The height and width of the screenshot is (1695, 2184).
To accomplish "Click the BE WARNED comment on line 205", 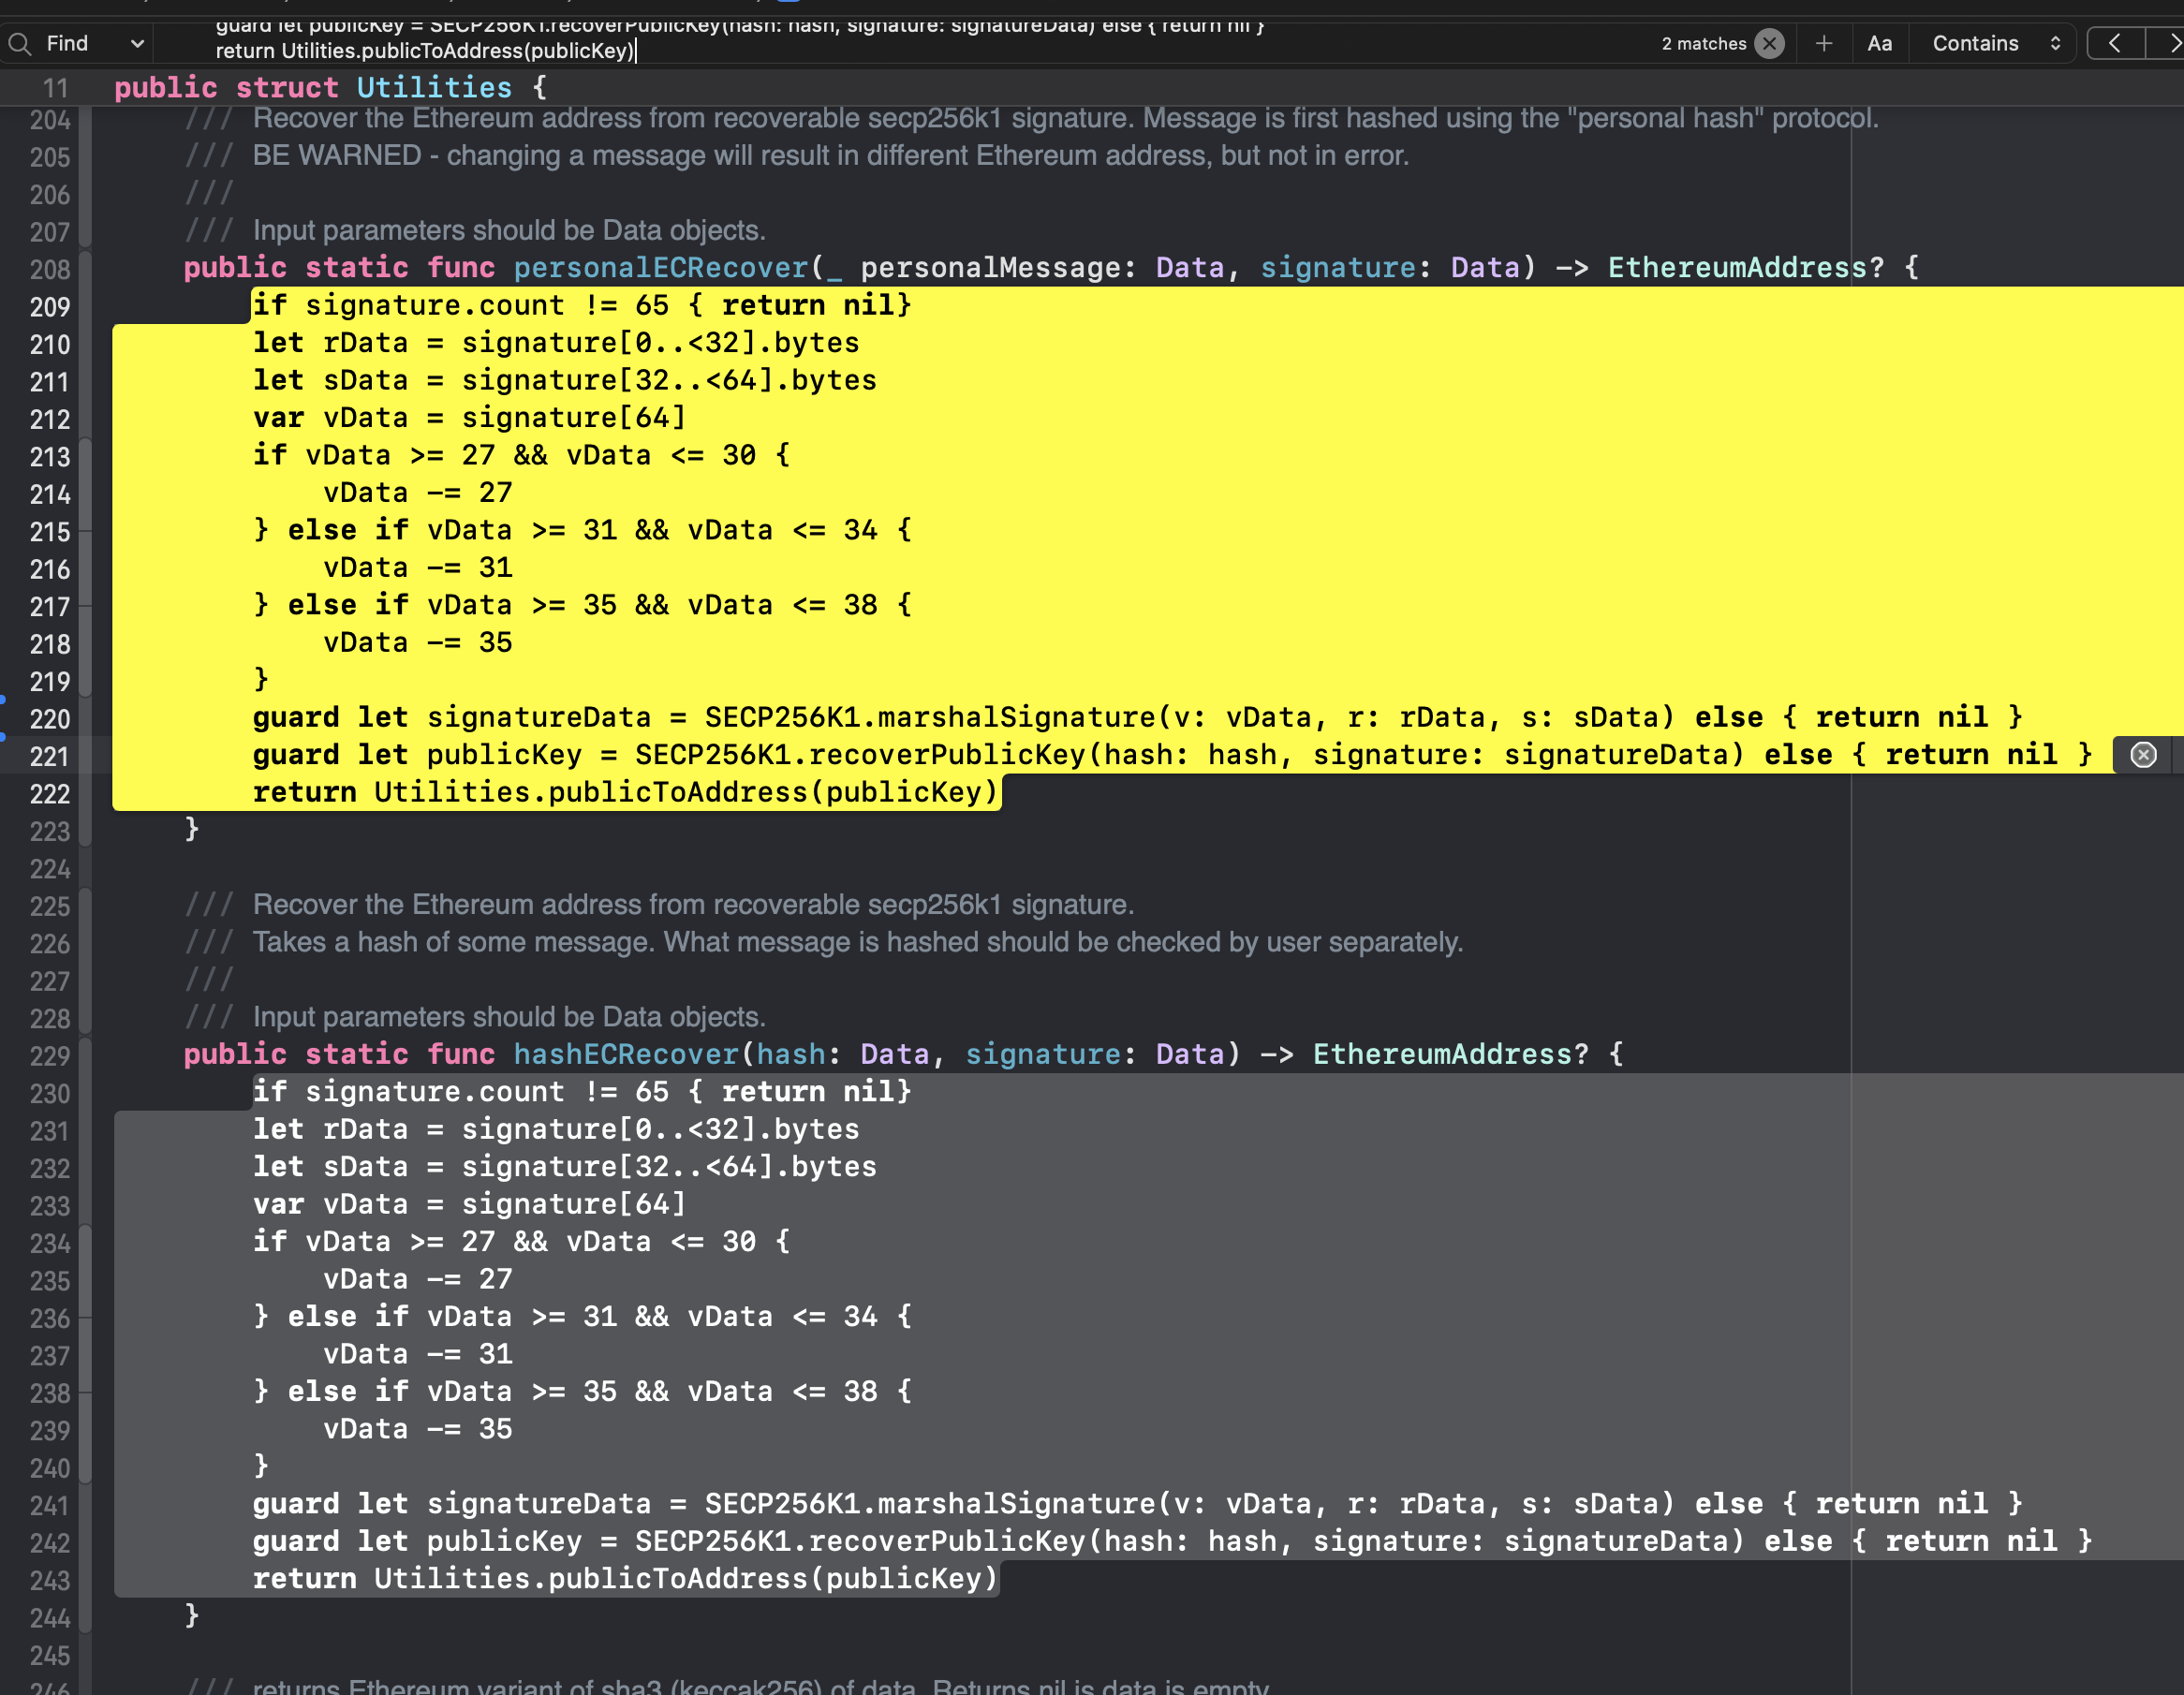I will [x=830, y=156].
